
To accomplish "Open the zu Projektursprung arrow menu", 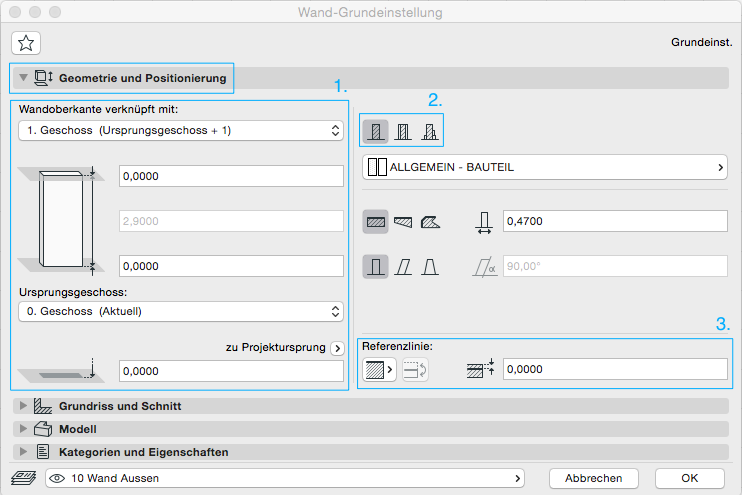I will 337,348.
